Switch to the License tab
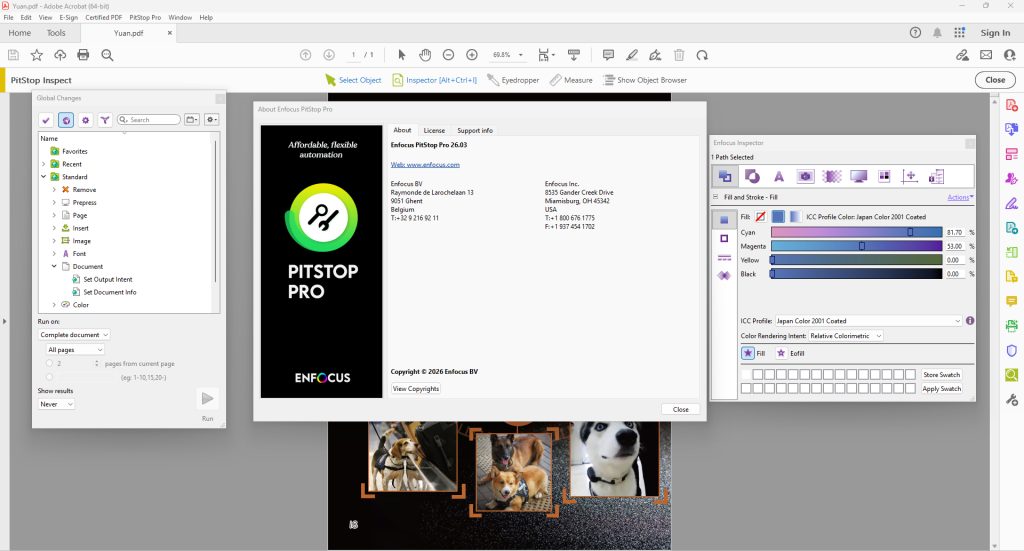 pos(434,131)
